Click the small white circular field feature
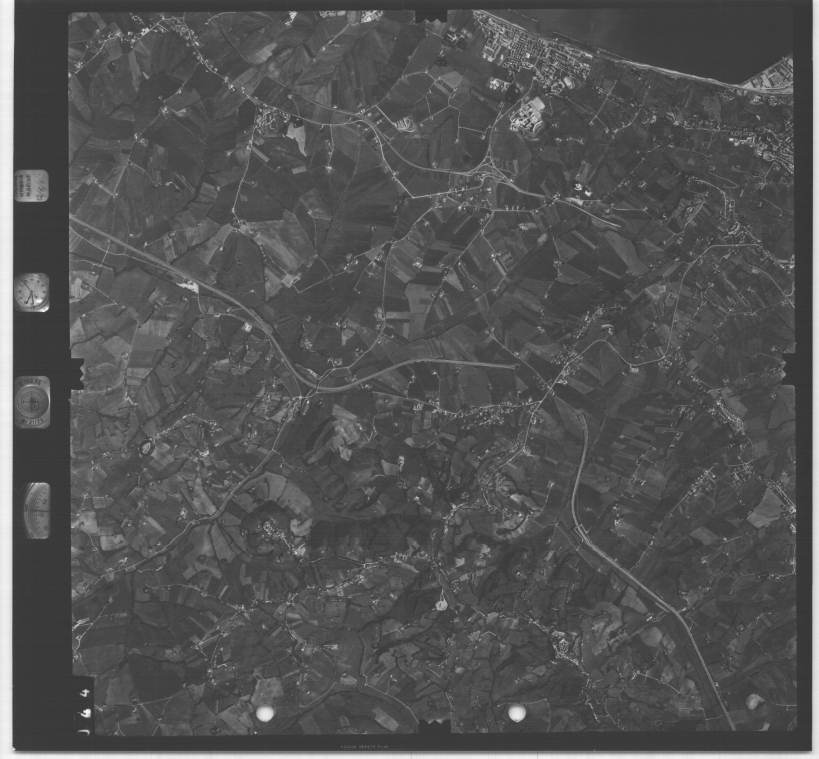 tap(441, 602)
